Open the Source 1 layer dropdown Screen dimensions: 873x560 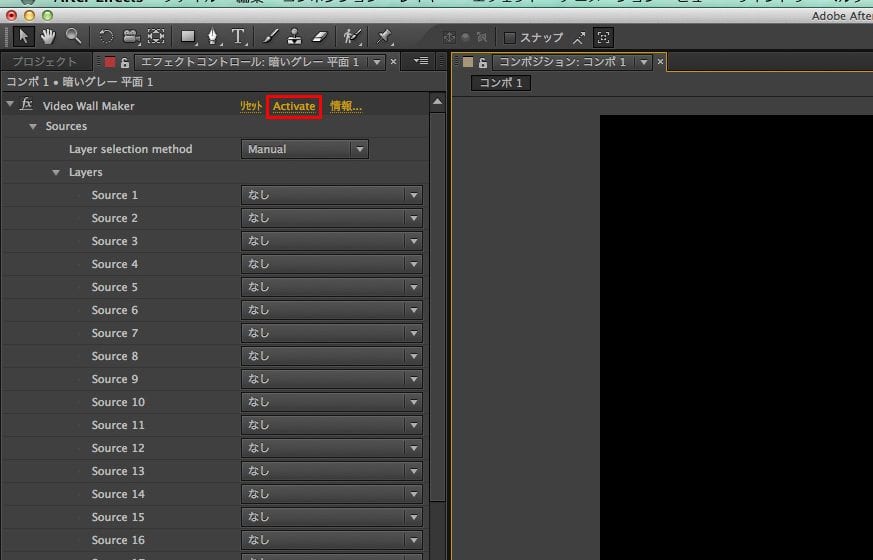tap(331, 195)
